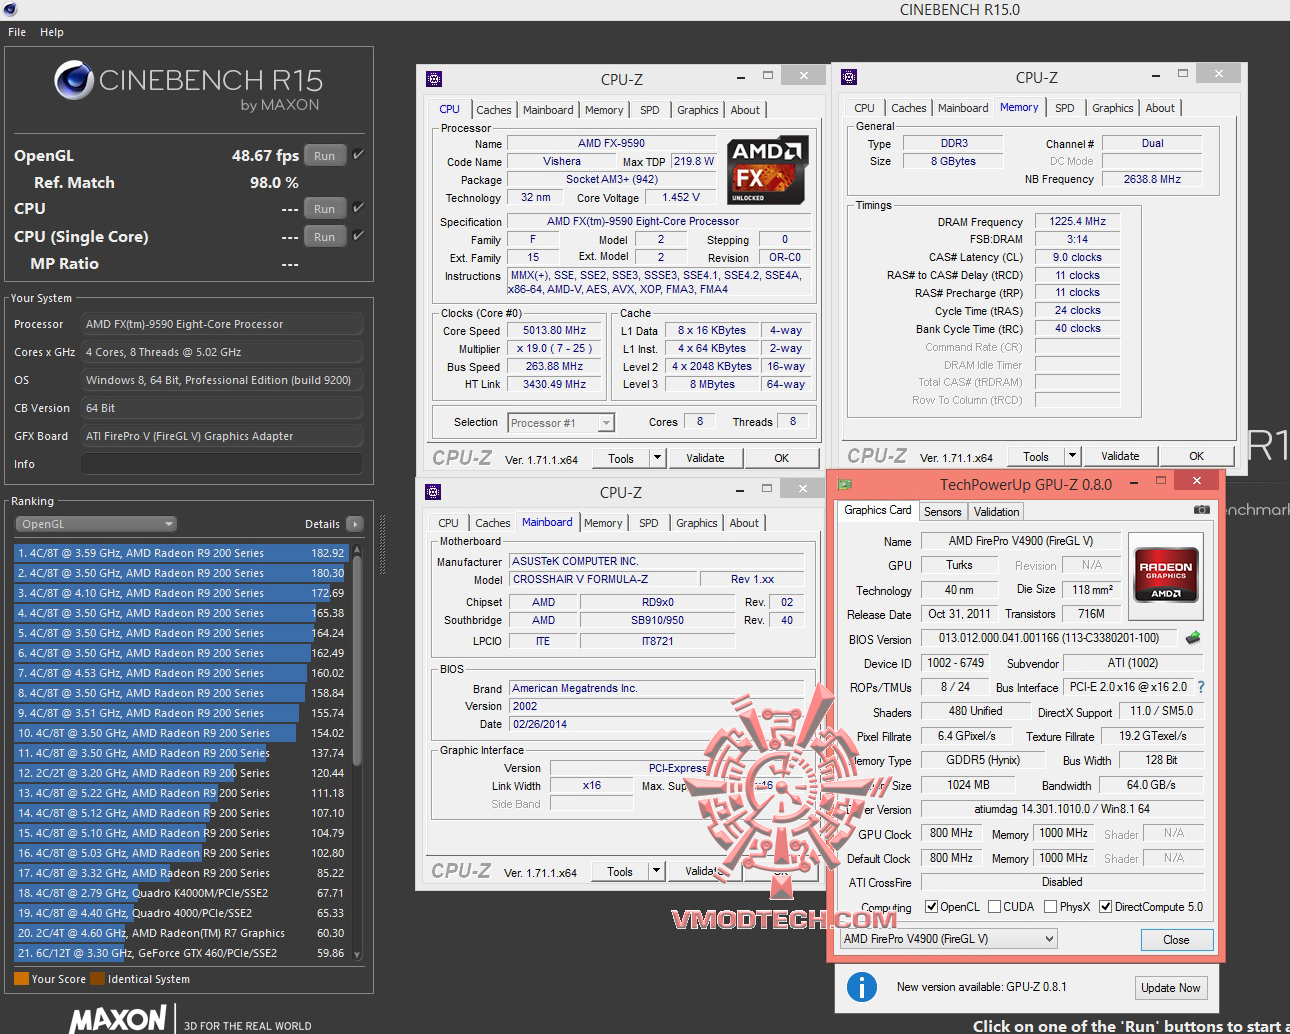Screen dimensions: 1290x1034
Task: Run the OpenGL benchmark
Action: tap(324, 156)
